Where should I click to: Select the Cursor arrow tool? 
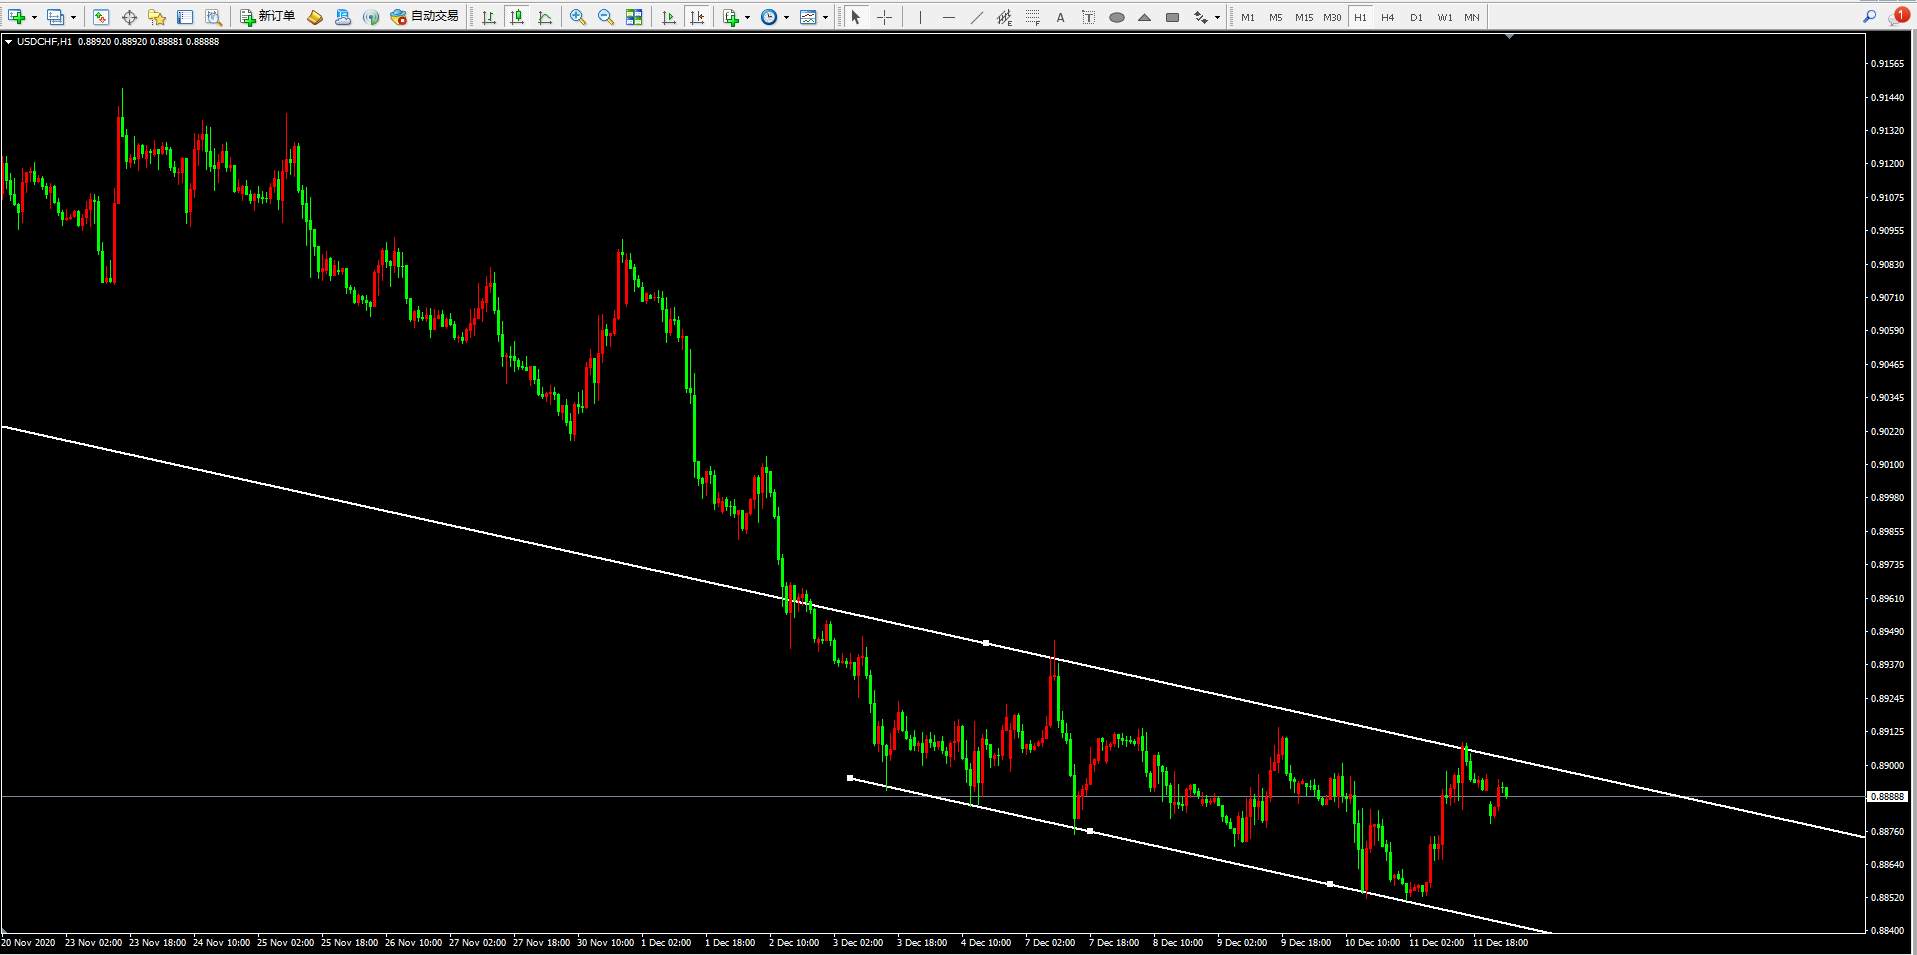point(856,17)
